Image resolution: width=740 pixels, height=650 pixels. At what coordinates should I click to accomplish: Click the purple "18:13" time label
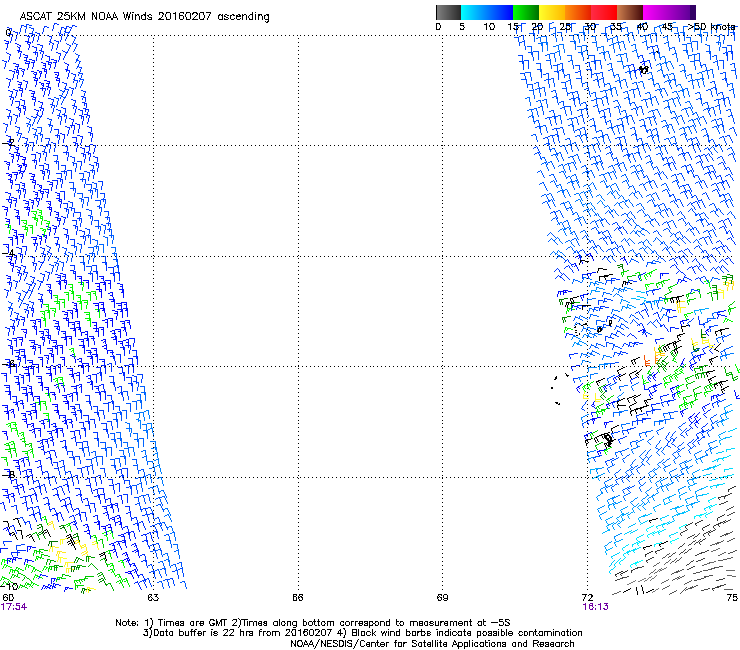[x=595, y=607]
